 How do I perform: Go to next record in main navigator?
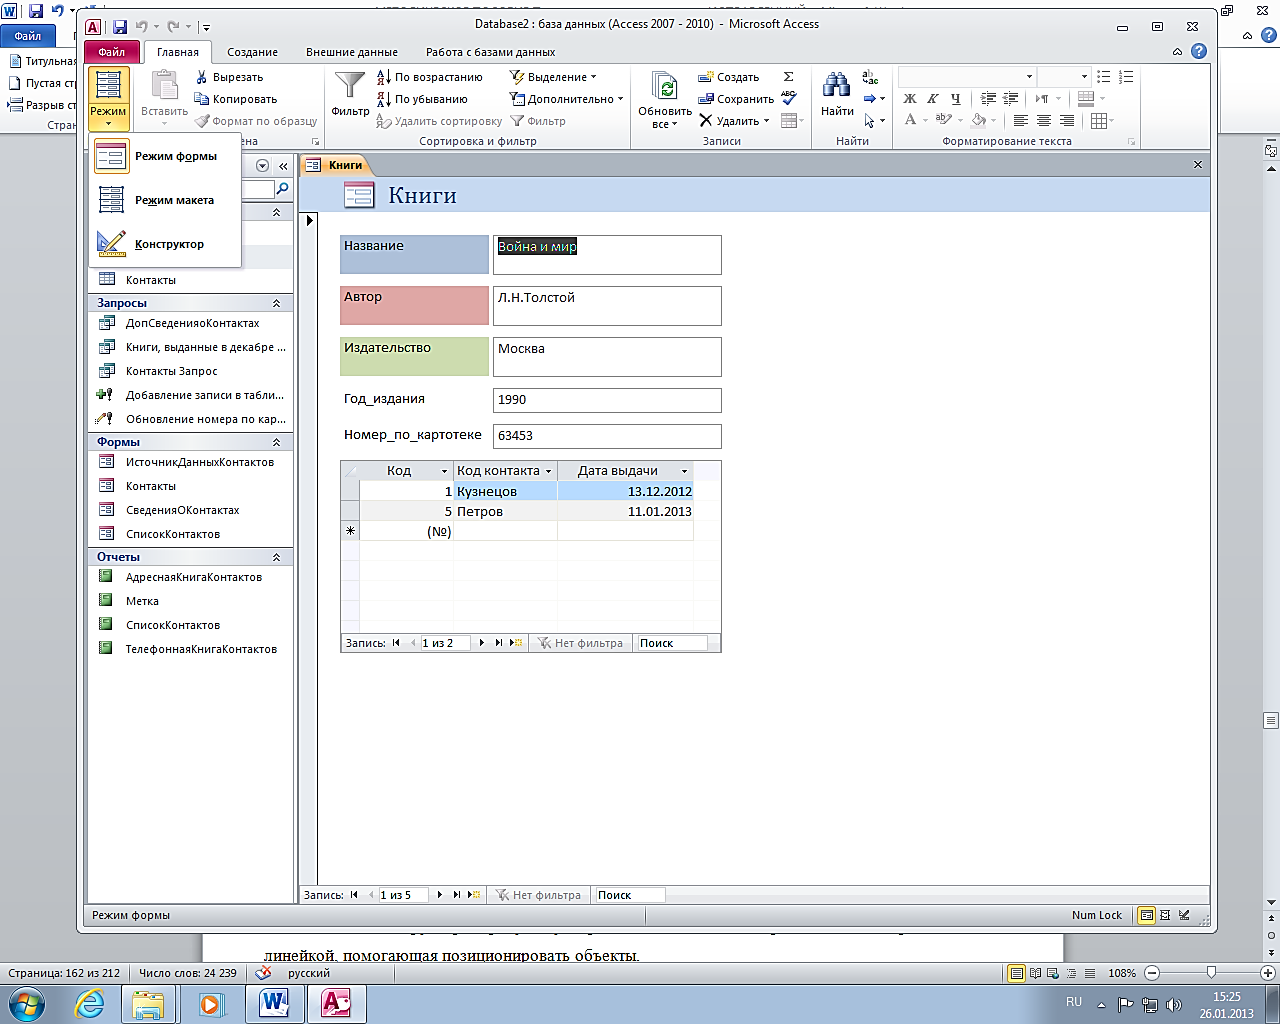coord(439,895)
